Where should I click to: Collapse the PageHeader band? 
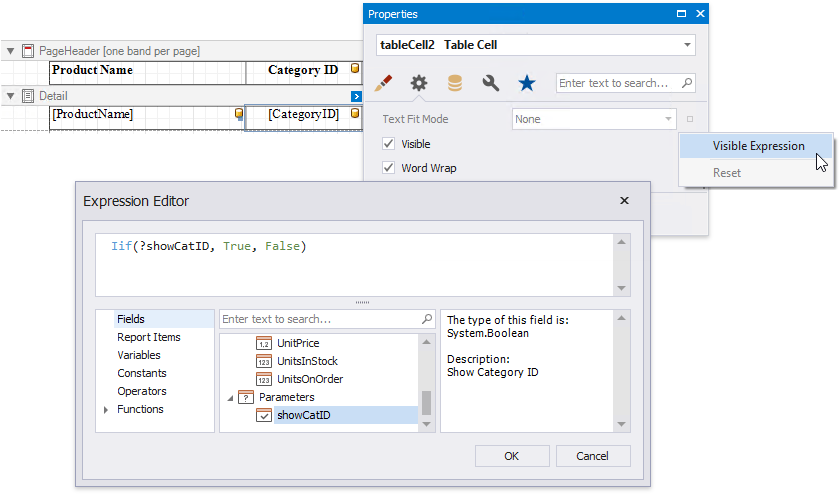click(x=10, y=50)
